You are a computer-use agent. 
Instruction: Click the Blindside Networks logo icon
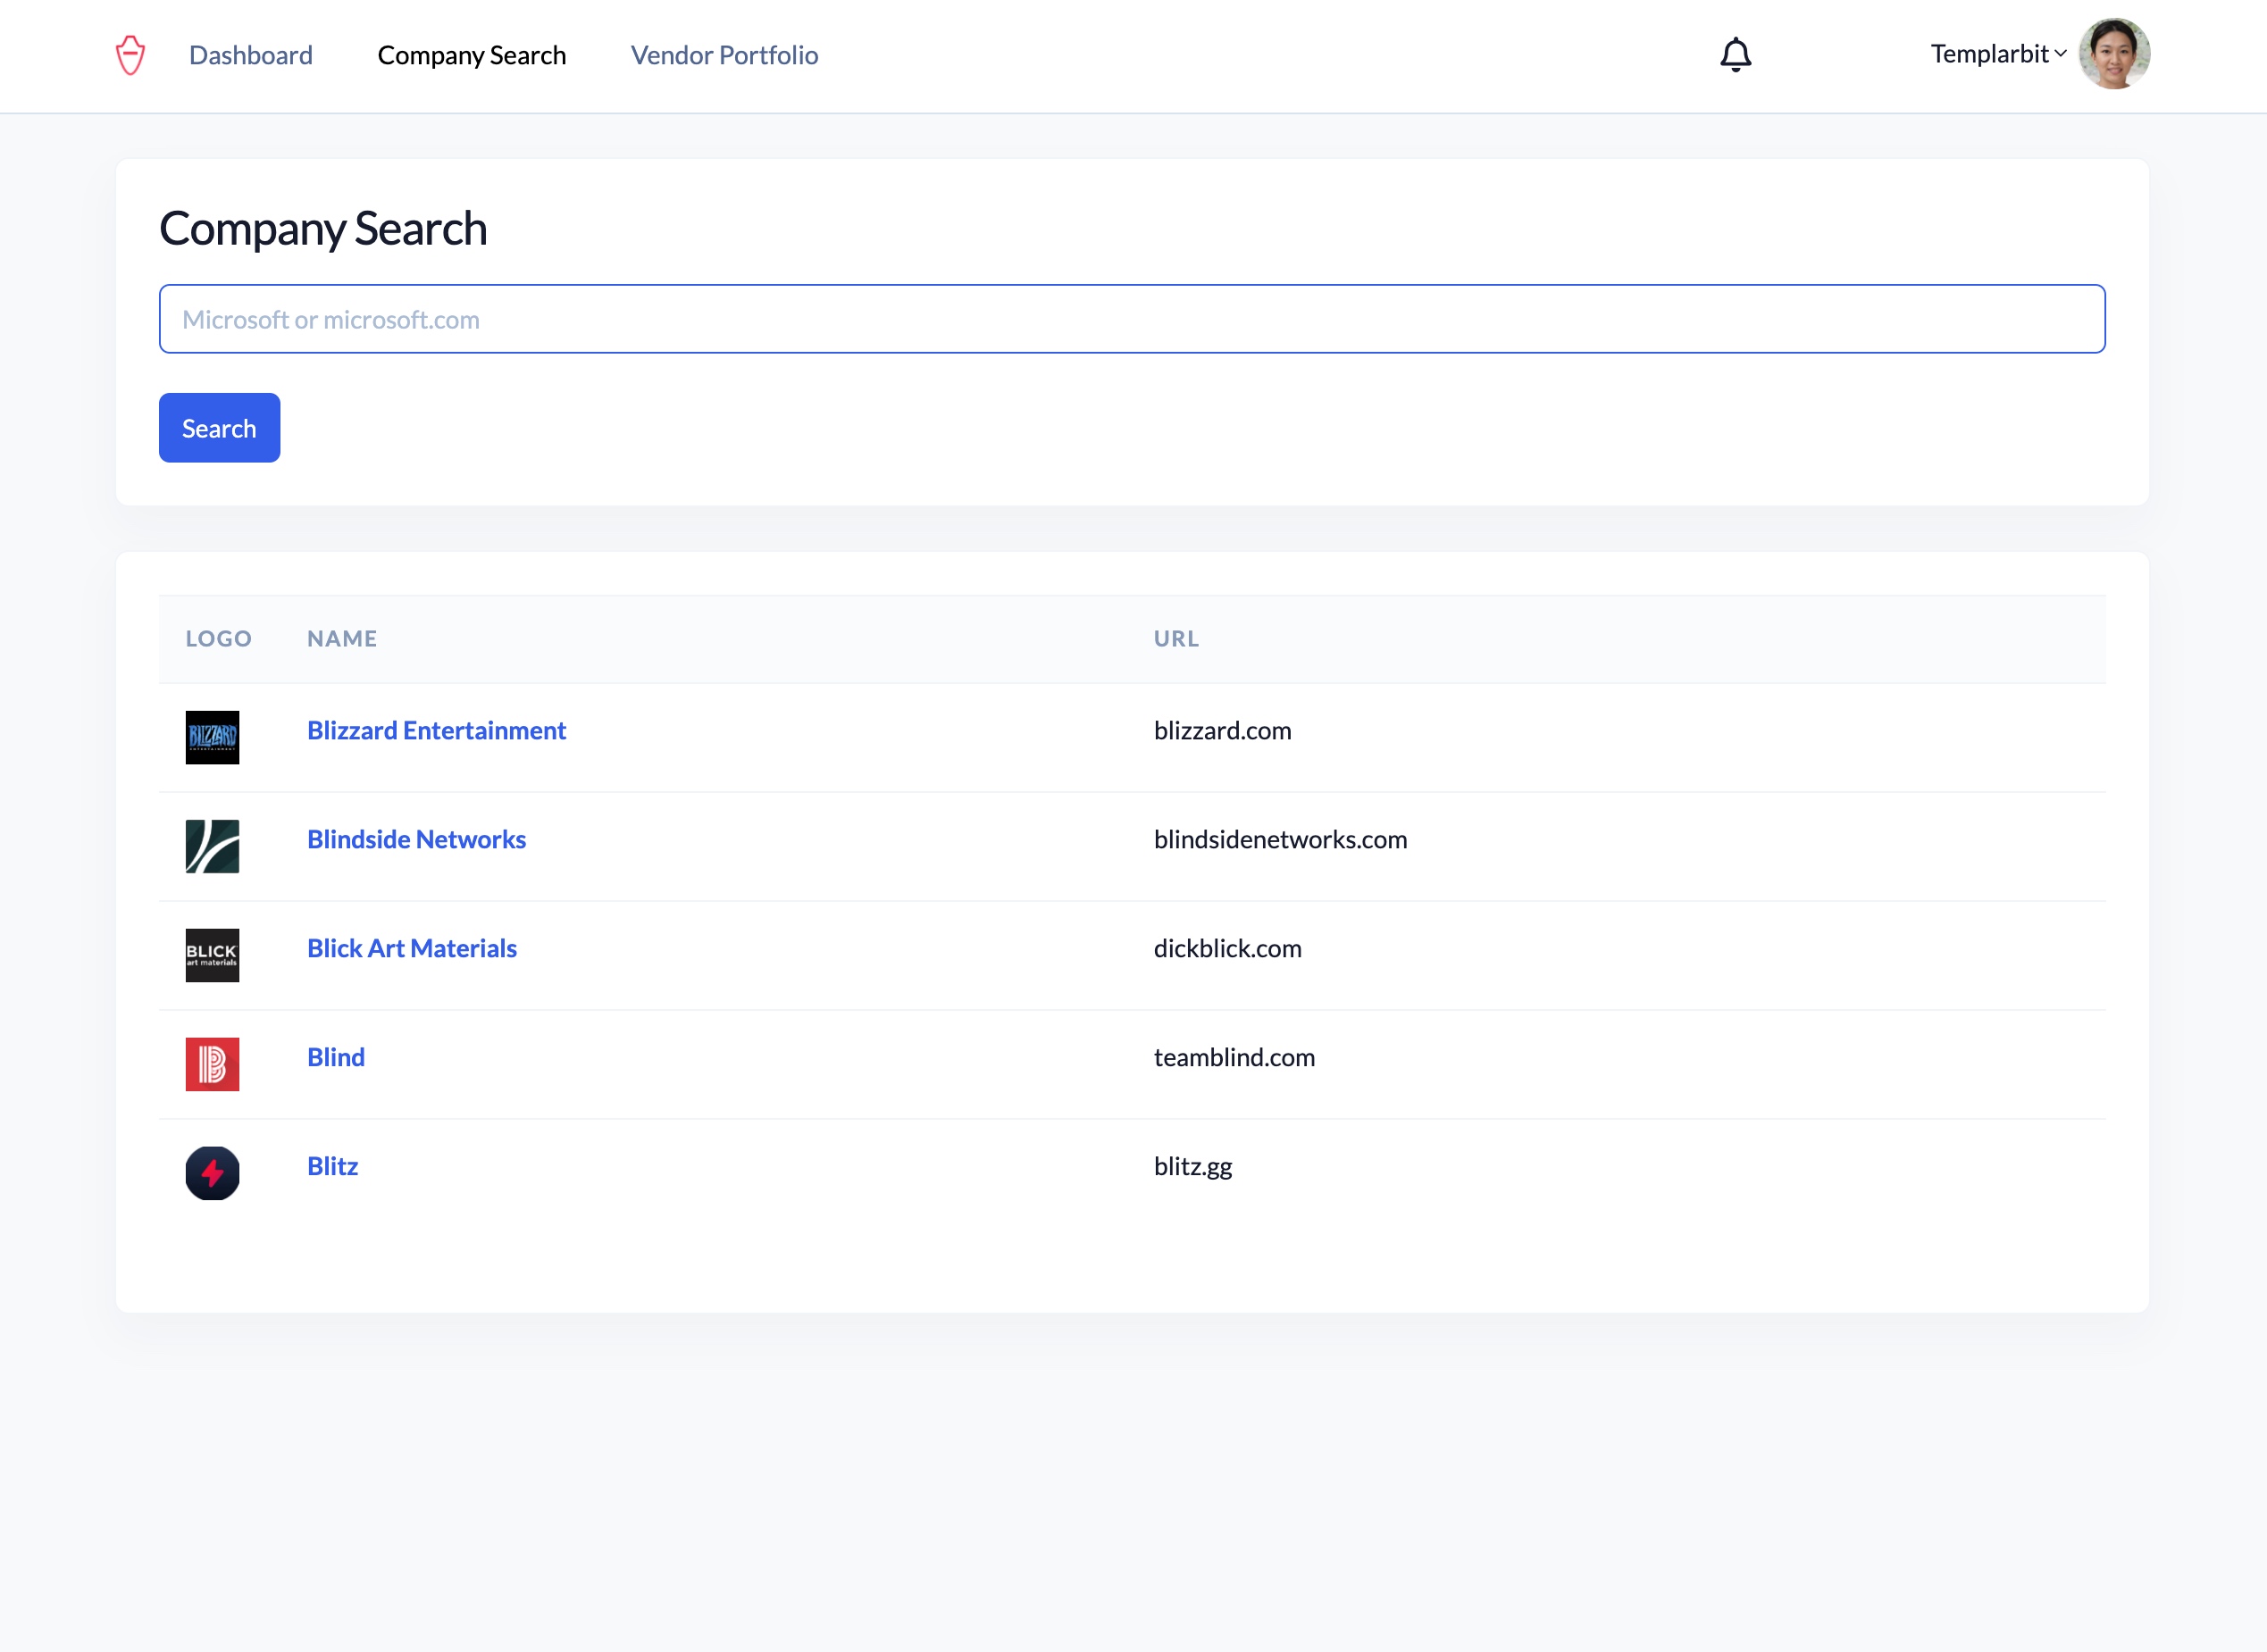212,846
